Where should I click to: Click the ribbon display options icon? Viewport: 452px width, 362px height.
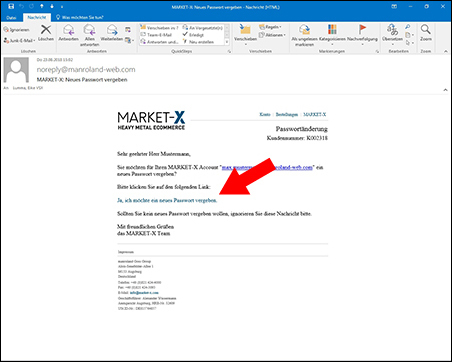[394, 6]
